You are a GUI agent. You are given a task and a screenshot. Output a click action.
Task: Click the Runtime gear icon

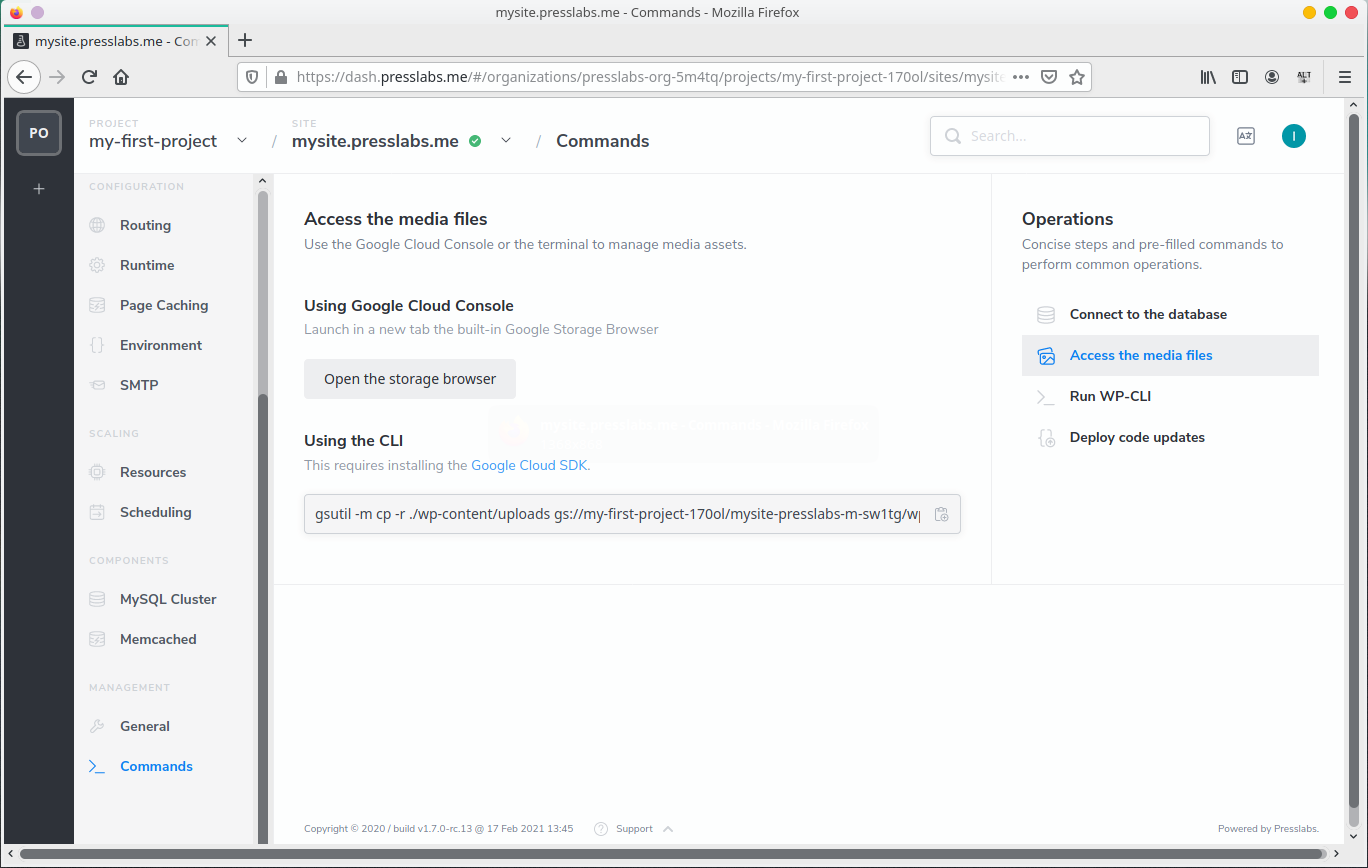[97, 265]
